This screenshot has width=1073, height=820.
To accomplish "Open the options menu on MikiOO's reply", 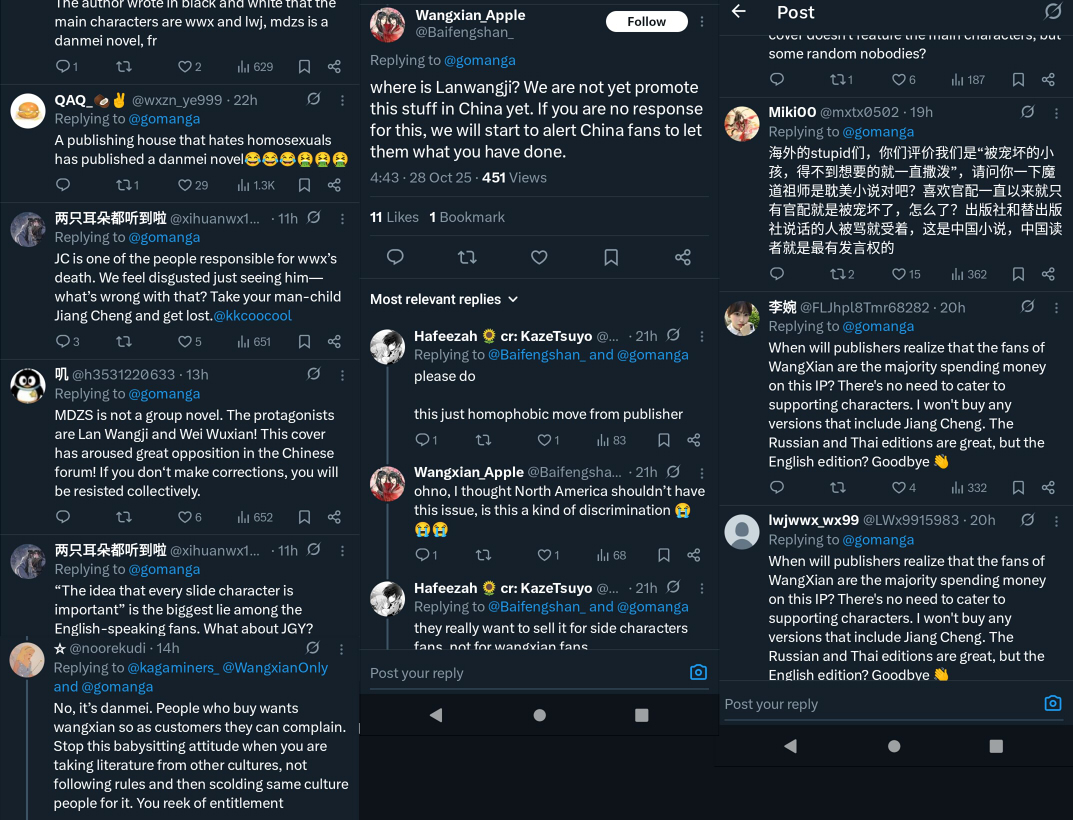I will 1056,112.
